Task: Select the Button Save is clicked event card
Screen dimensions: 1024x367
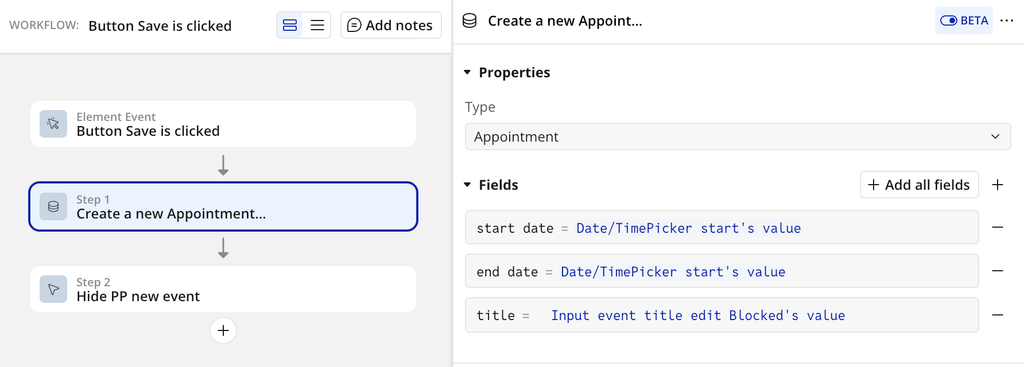Action: 223,123
